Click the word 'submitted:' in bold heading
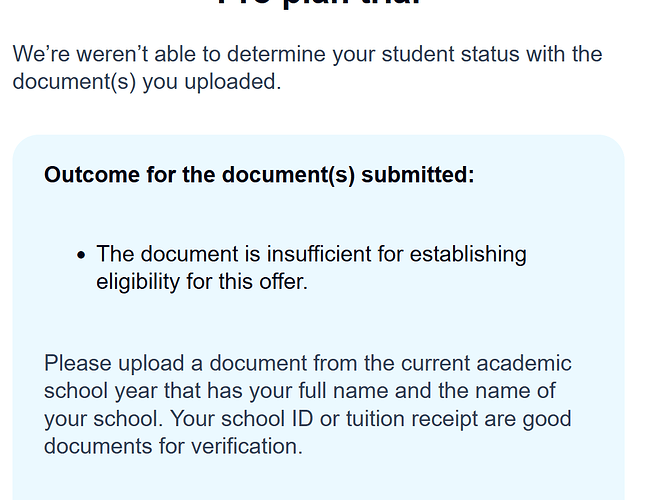The width and height of the screenshot is (657, 500). [x=418, y=174]
